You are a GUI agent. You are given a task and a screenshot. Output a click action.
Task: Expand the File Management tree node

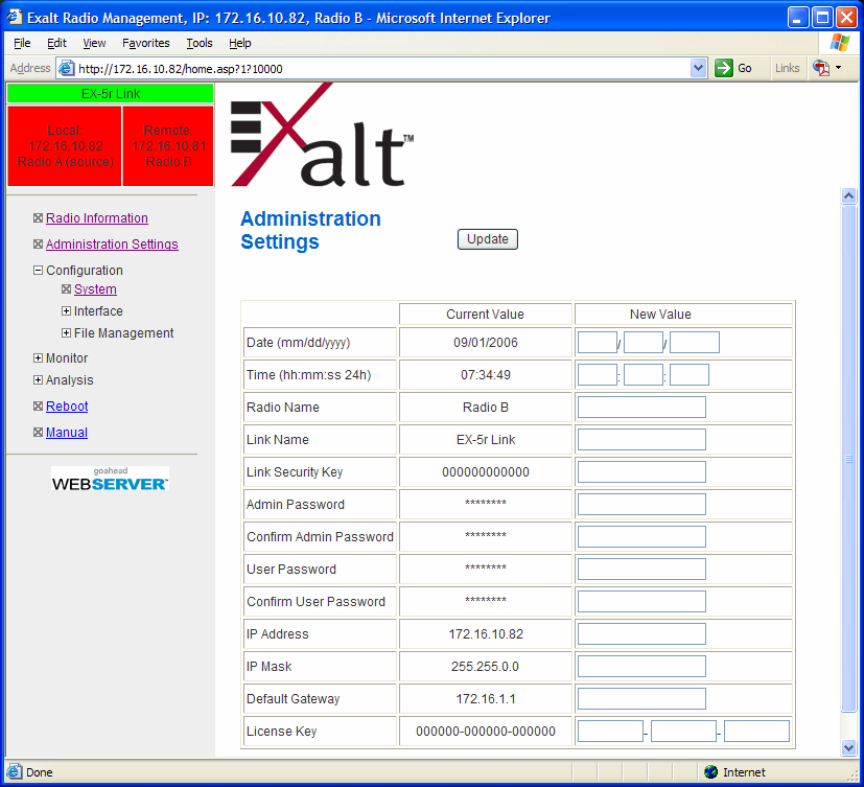tap(66, 333)
